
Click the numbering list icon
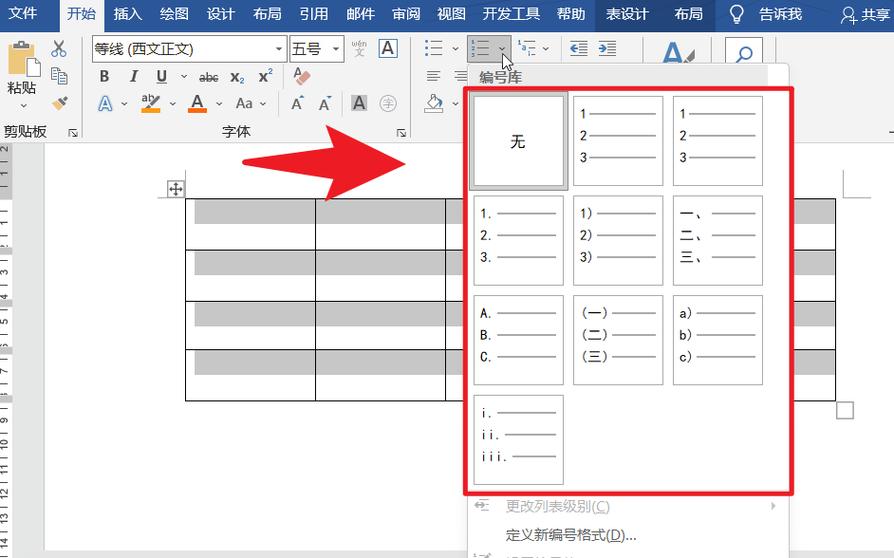pyautogui.click(x=479, y=48)
